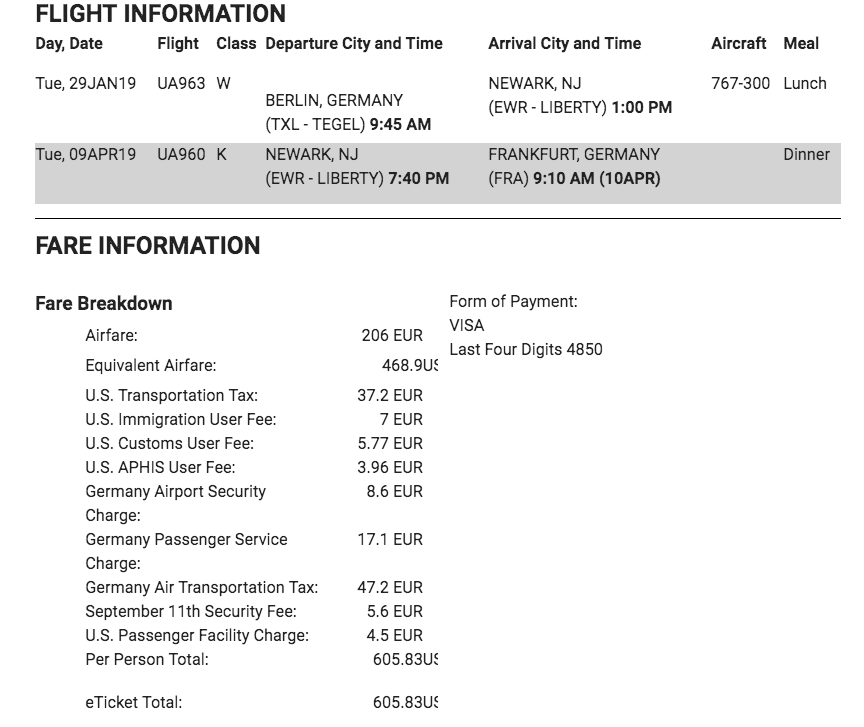Click the Germany Air Transportation Tax line
This screenshot has width=864, height=727.
click(x=201, y=588)
